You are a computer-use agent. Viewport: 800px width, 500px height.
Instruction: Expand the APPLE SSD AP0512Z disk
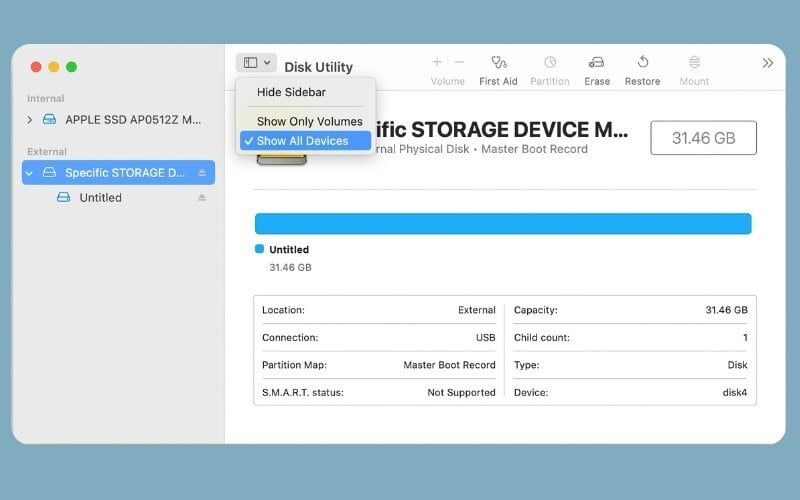[30, 120]
